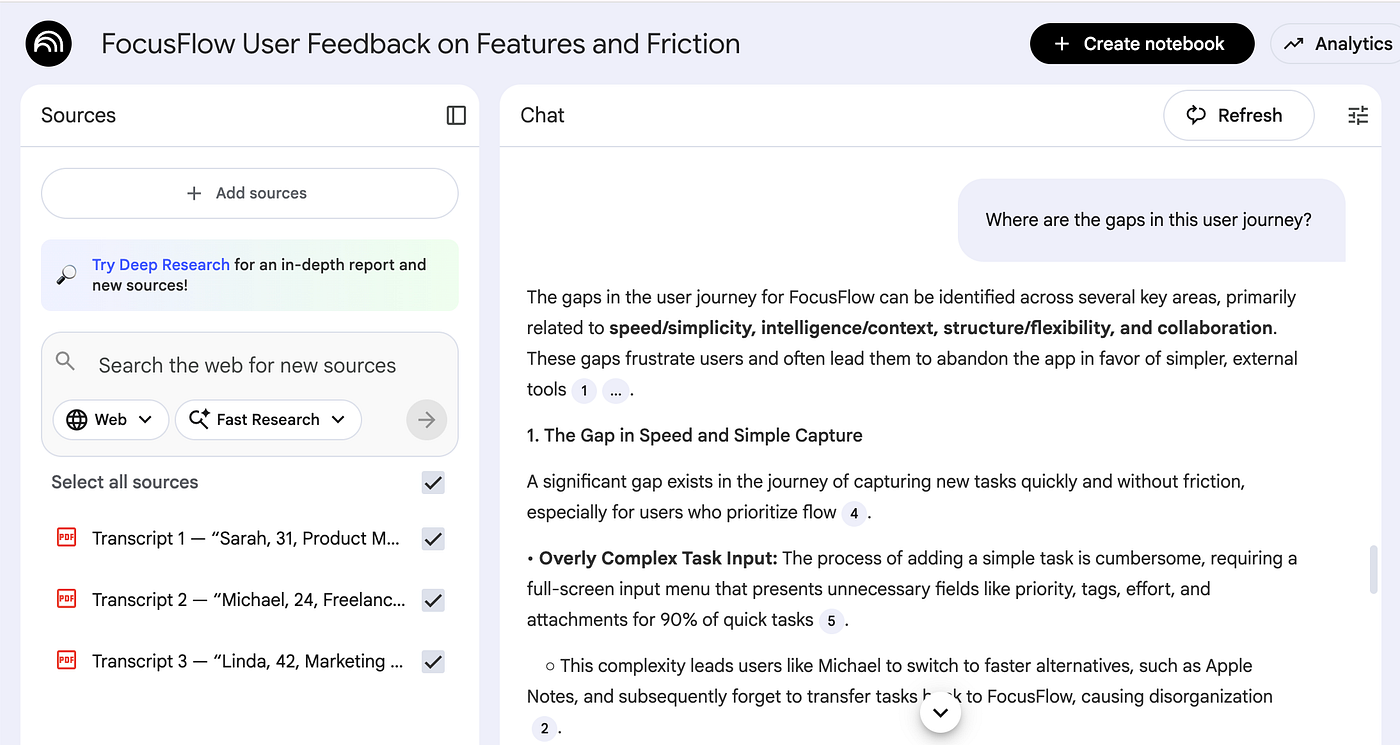Screen dimensions: 1400x745
Task: Click the Search the web input field
Action: [247, 365]
